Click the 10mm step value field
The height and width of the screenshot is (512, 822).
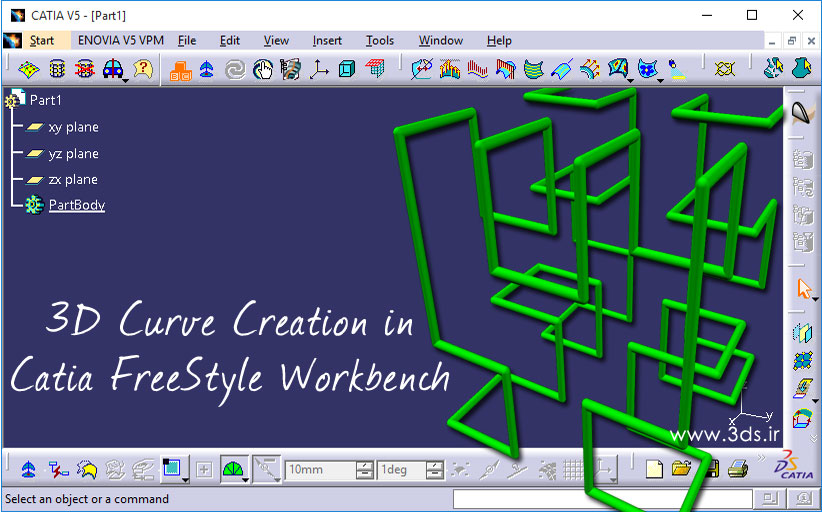click(x=320, y=470)
